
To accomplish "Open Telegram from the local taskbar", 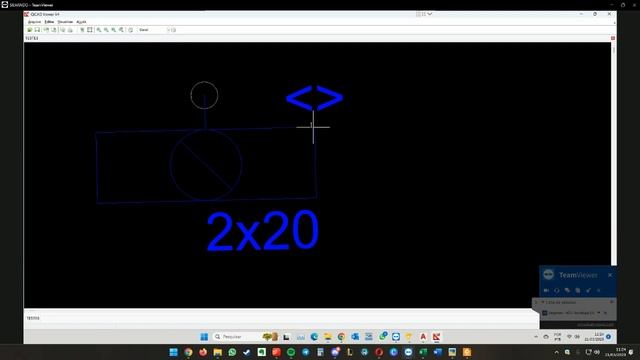I will (306, 352).
